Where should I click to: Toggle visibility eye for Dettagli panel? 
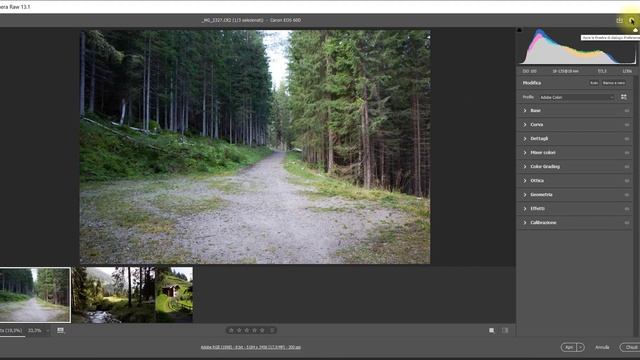(627, 139)
